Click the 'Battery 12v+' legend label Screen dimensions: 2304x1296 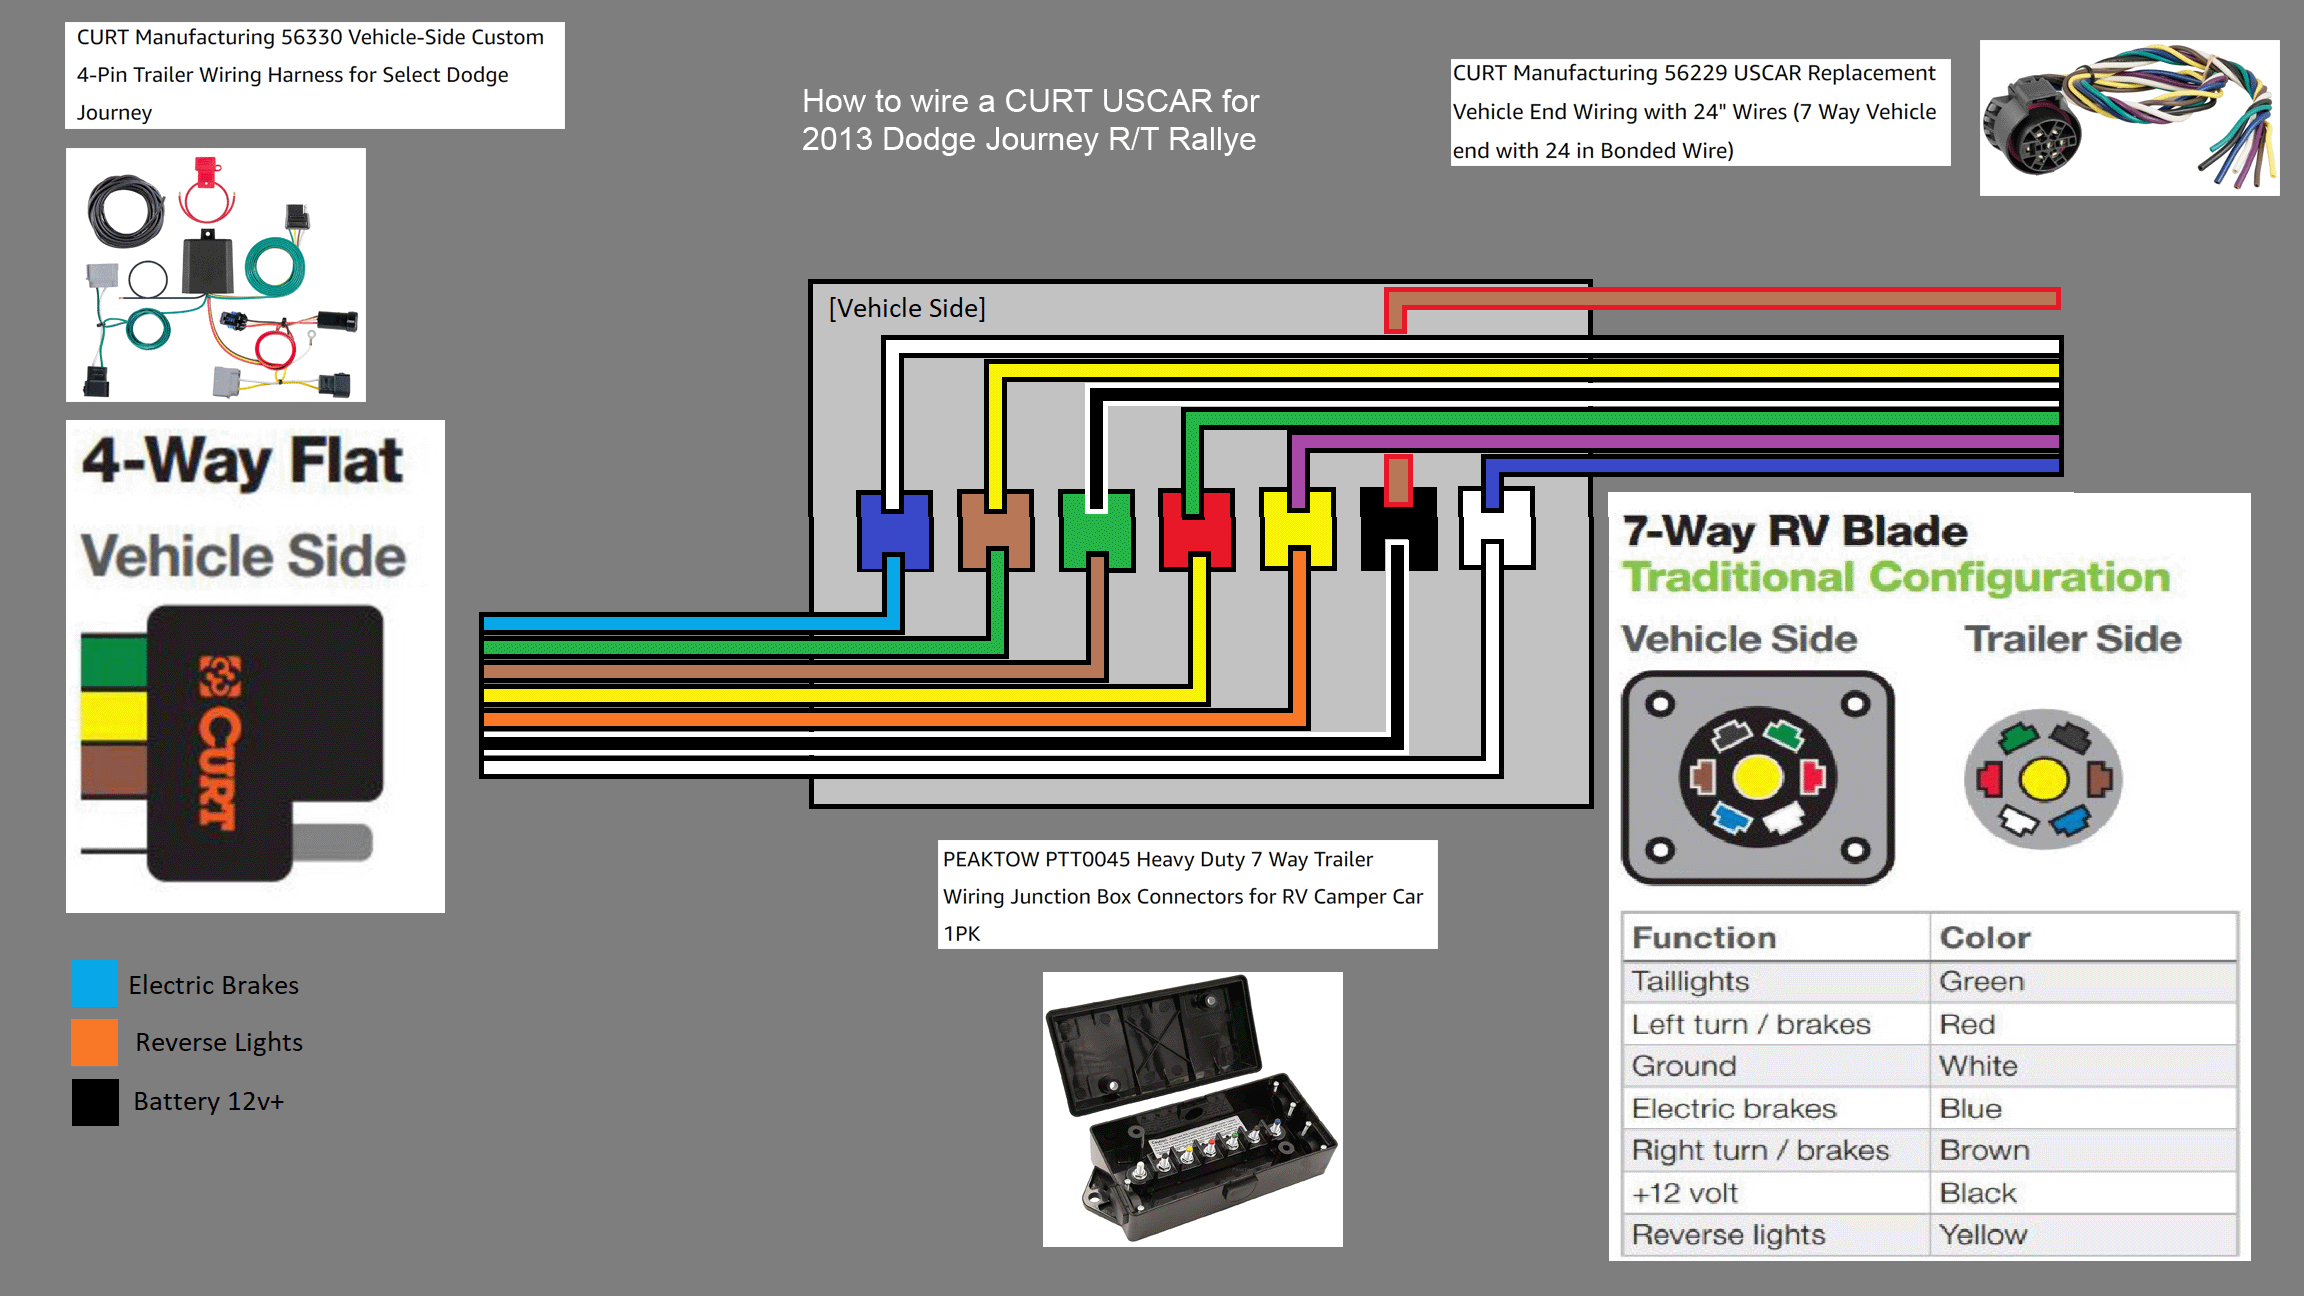click(x=209, y=1101)
